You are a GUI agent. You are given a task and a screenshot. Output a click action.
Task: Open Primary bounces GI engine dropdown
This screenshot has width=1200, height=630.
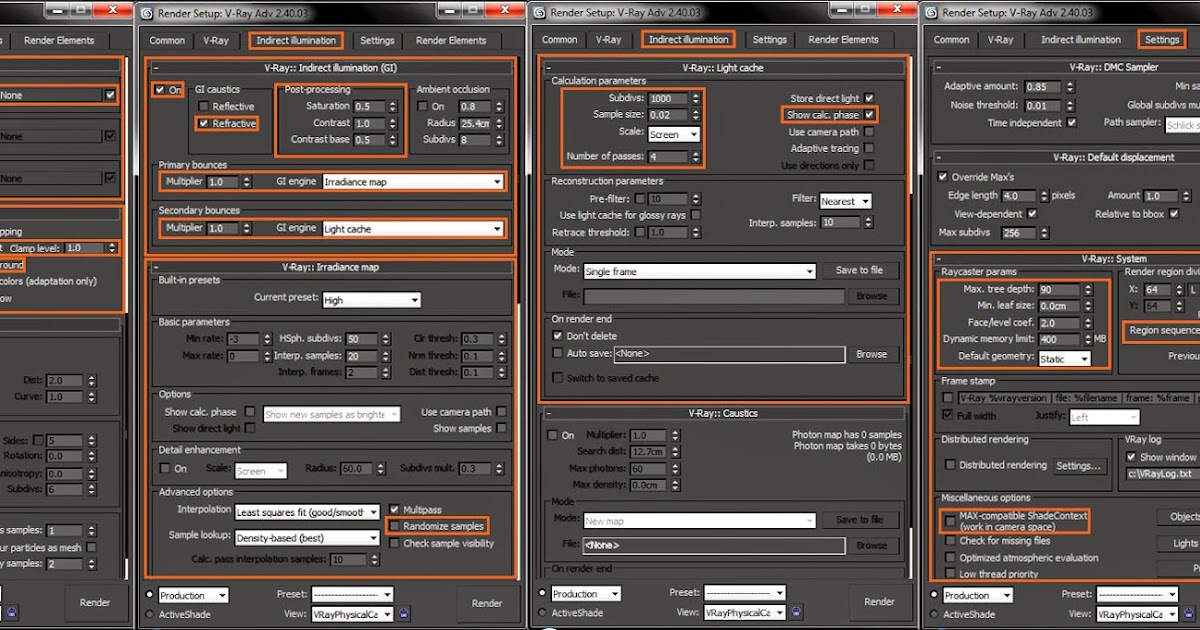(x=412, y=182)
